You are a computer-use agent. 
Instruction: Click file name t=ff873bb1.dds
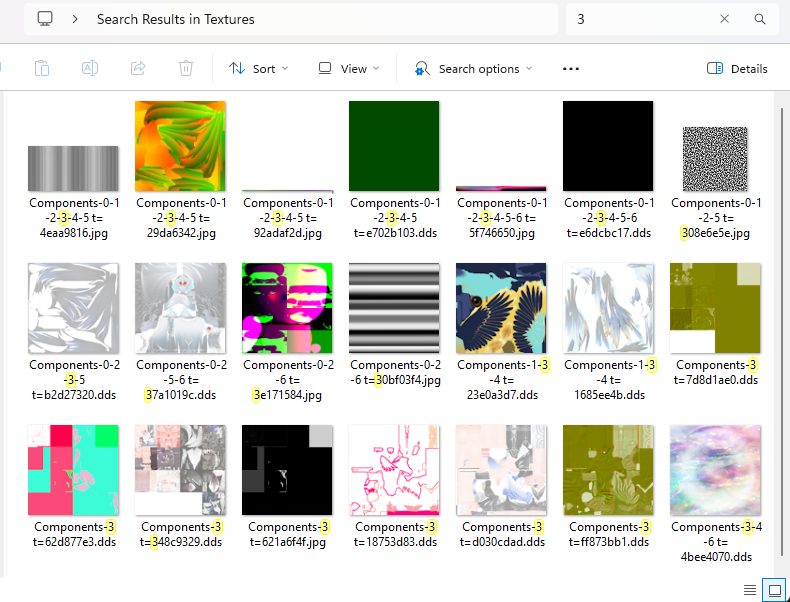click(609, 542)
